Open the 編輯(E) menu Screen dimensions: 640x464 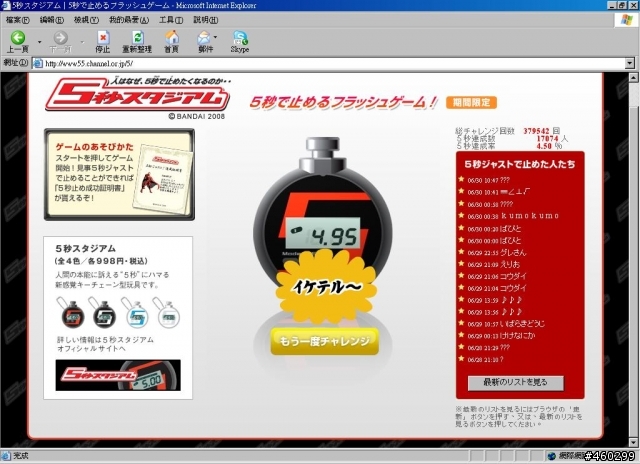(x=51, y=20)
